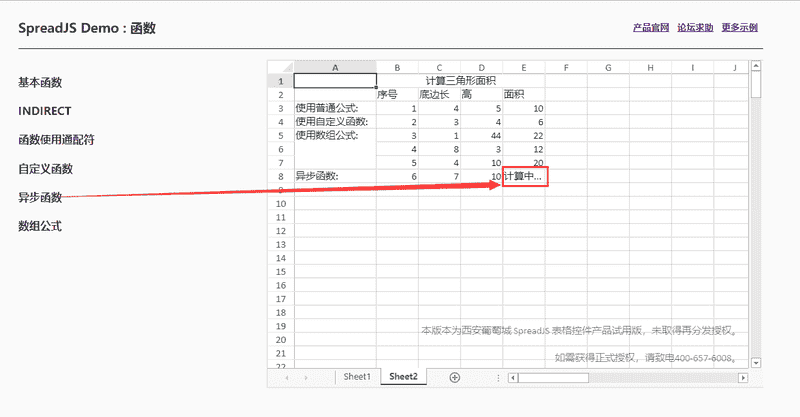Click the horizontal scrollbar left arrow
Screen dimensions: 800x417
tap(513, 378)
